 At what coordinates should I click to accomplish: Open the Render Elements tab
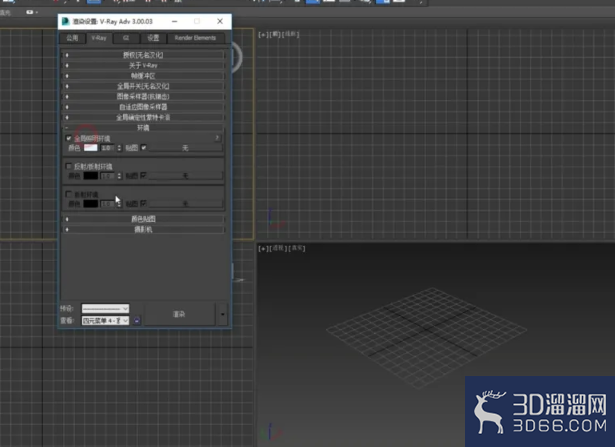pyautogui.click(x=195, y=38)
